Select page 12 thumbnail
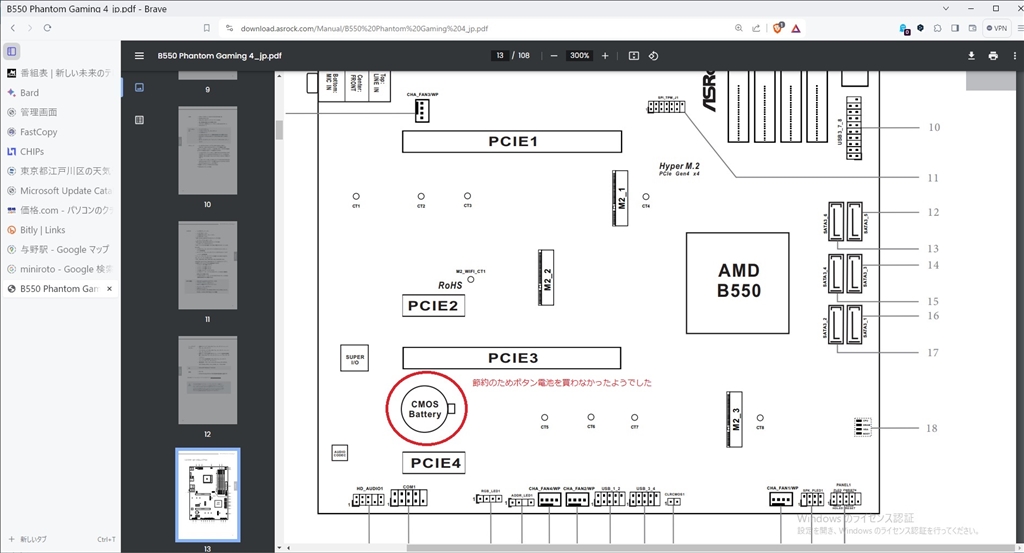Viewport: 1024px width, 553px height. point(208,380)
